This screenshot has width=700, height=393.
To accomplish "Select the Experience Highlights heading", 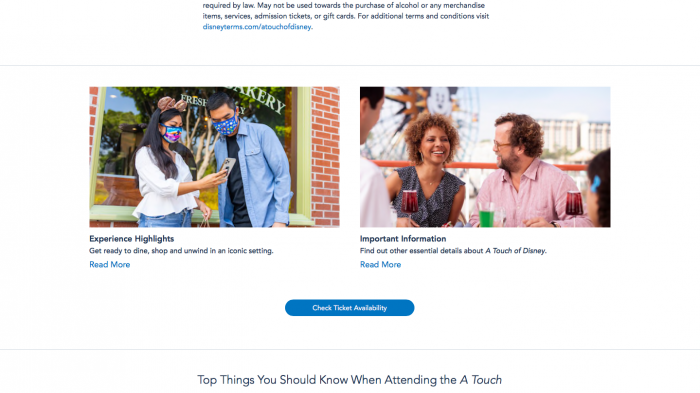I will pos(132,239).
